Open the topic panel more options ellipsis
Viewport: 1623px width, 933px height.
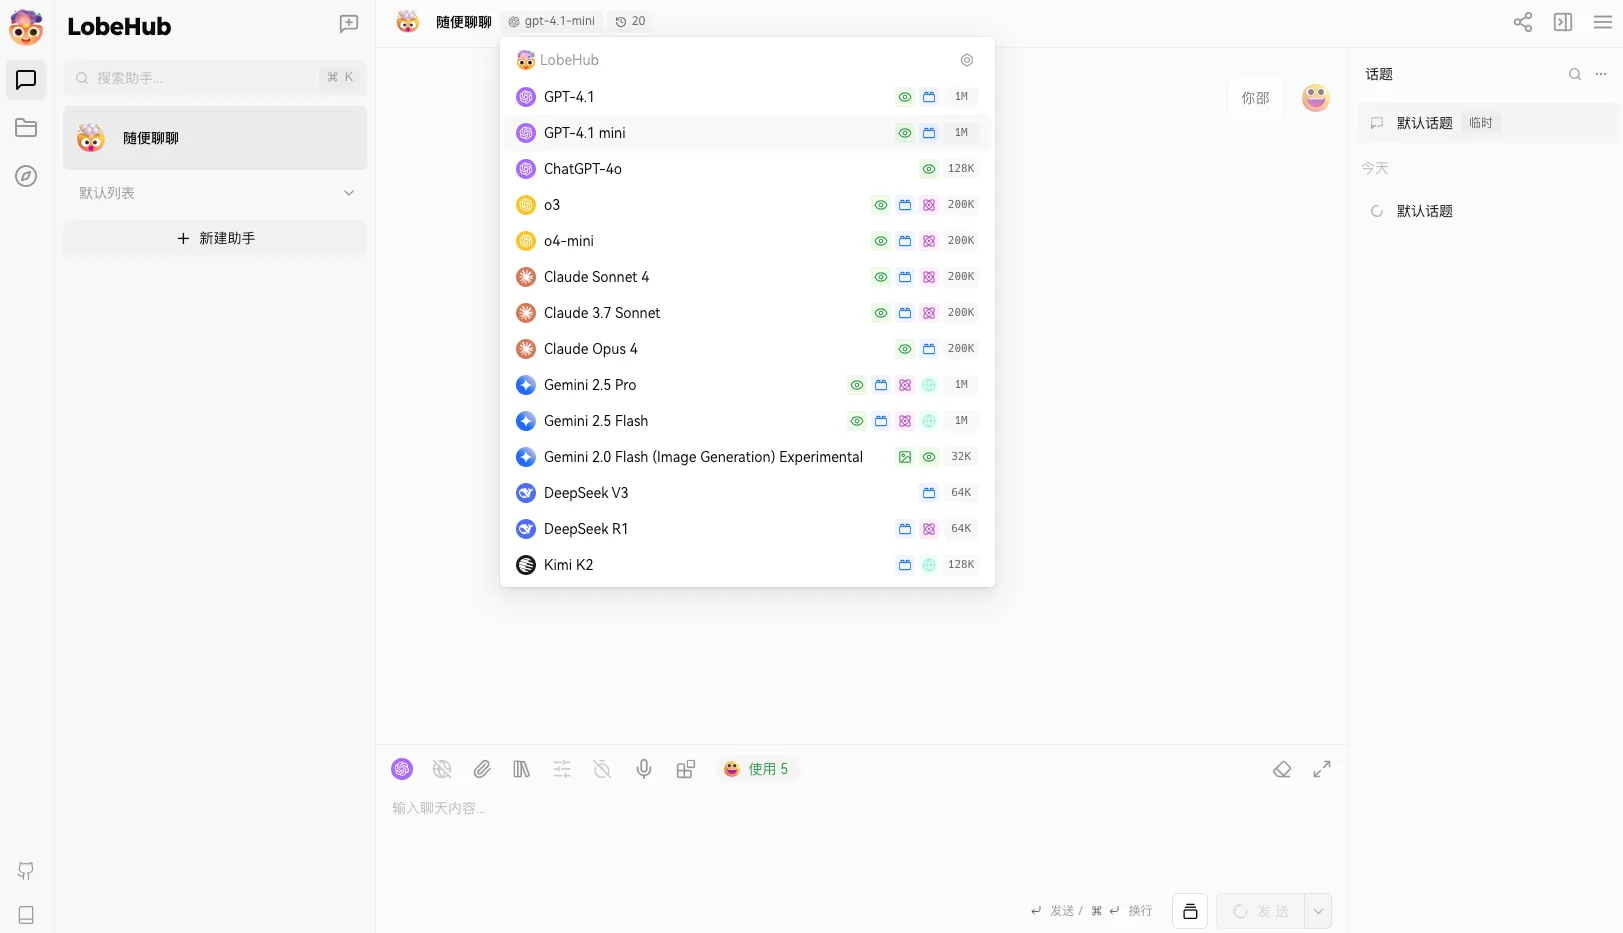click(1601, 74)
